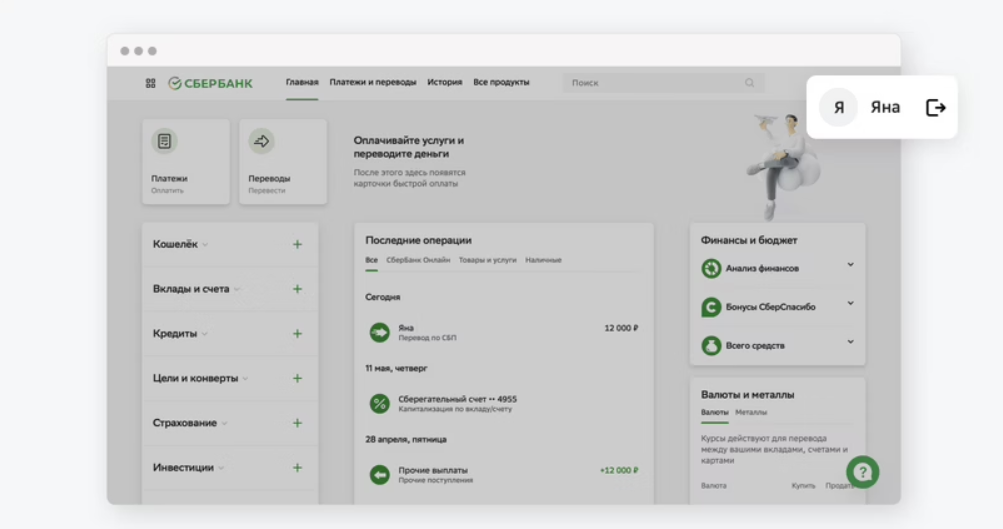Viewport: 1003px width, 529px height.
Task: Click the Бонусы СберСпасибо icon
Action: pos(711,307)
